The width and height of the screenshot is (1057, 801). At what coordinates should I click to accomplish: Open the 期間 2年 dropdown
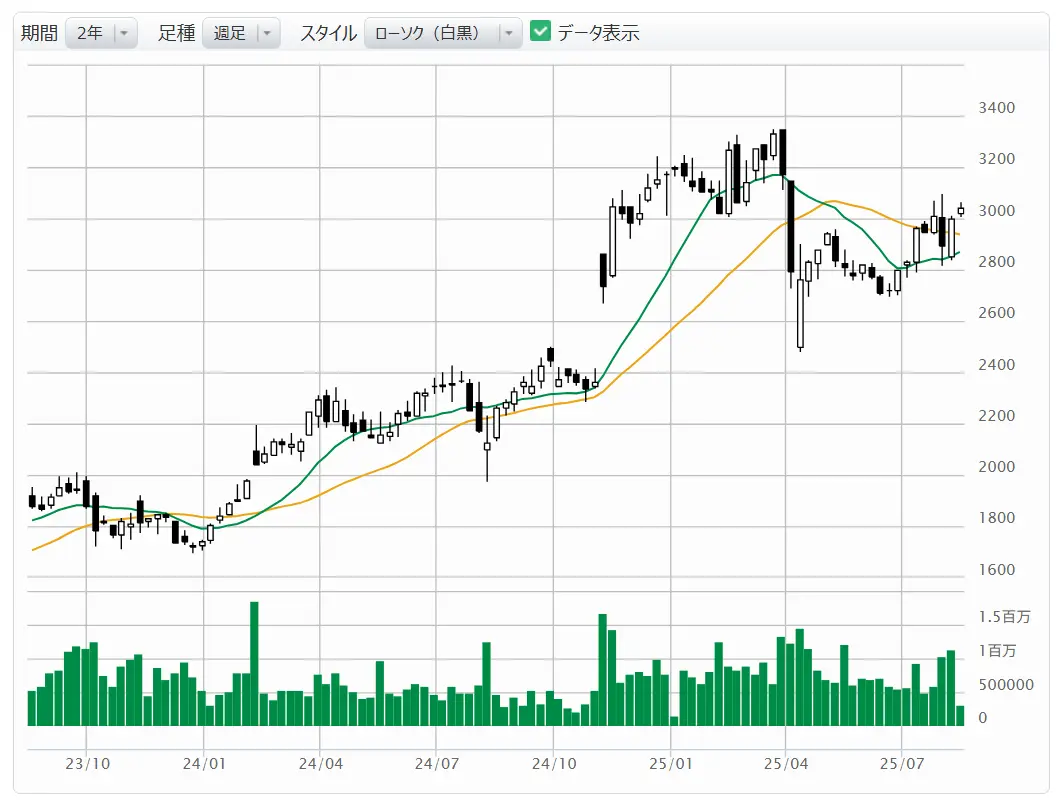coord(101,33)
